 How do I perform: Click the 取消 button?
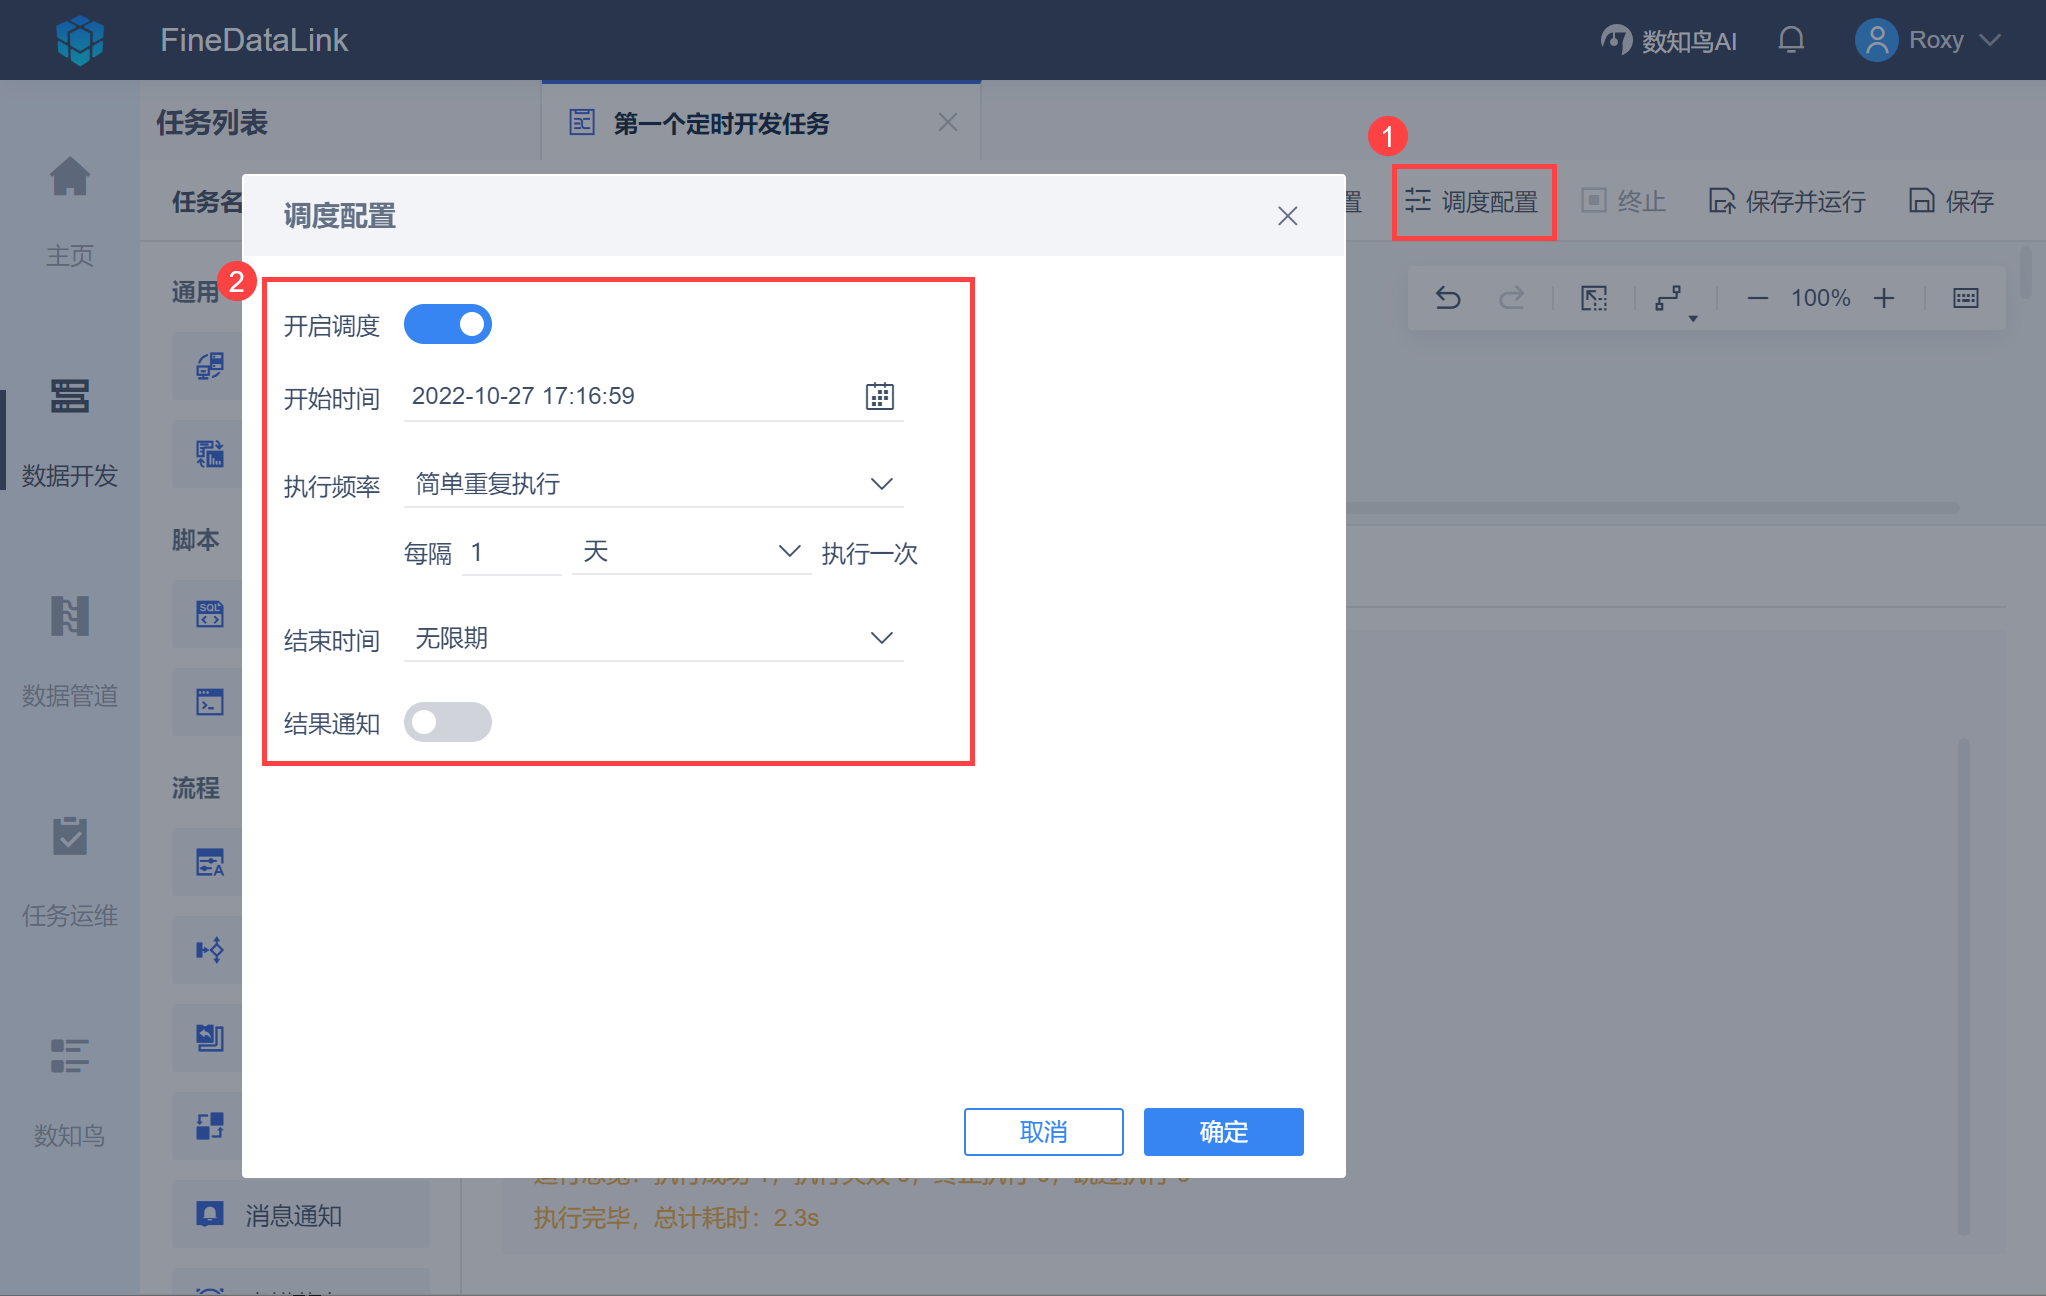coord(1043,1132)
